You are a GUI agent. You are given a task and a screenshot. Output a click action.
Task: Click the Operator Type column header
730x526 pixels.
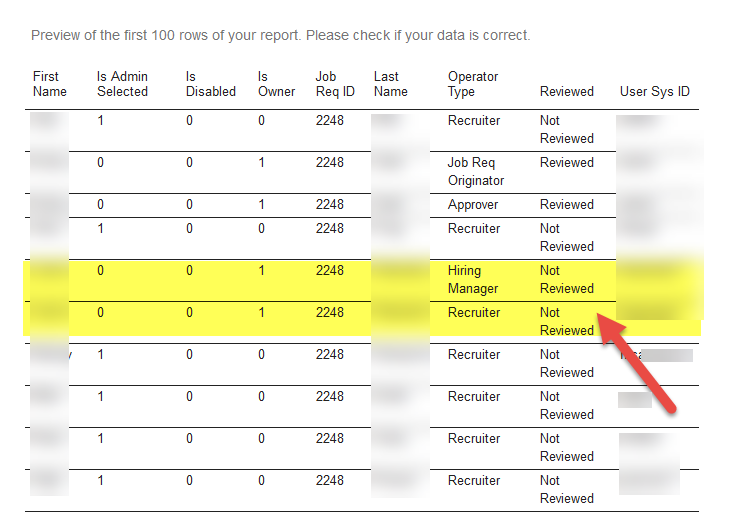(x=473, y=84)
